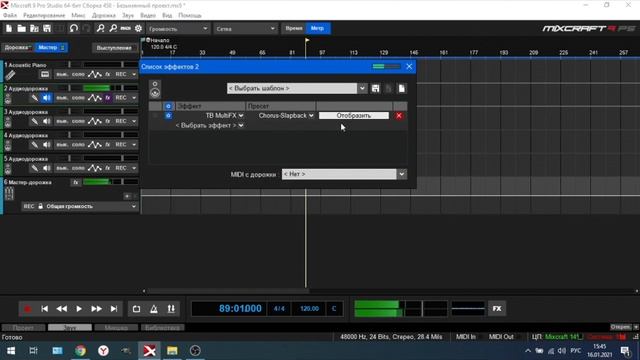Click the Отобразить button

click(354, 116)
